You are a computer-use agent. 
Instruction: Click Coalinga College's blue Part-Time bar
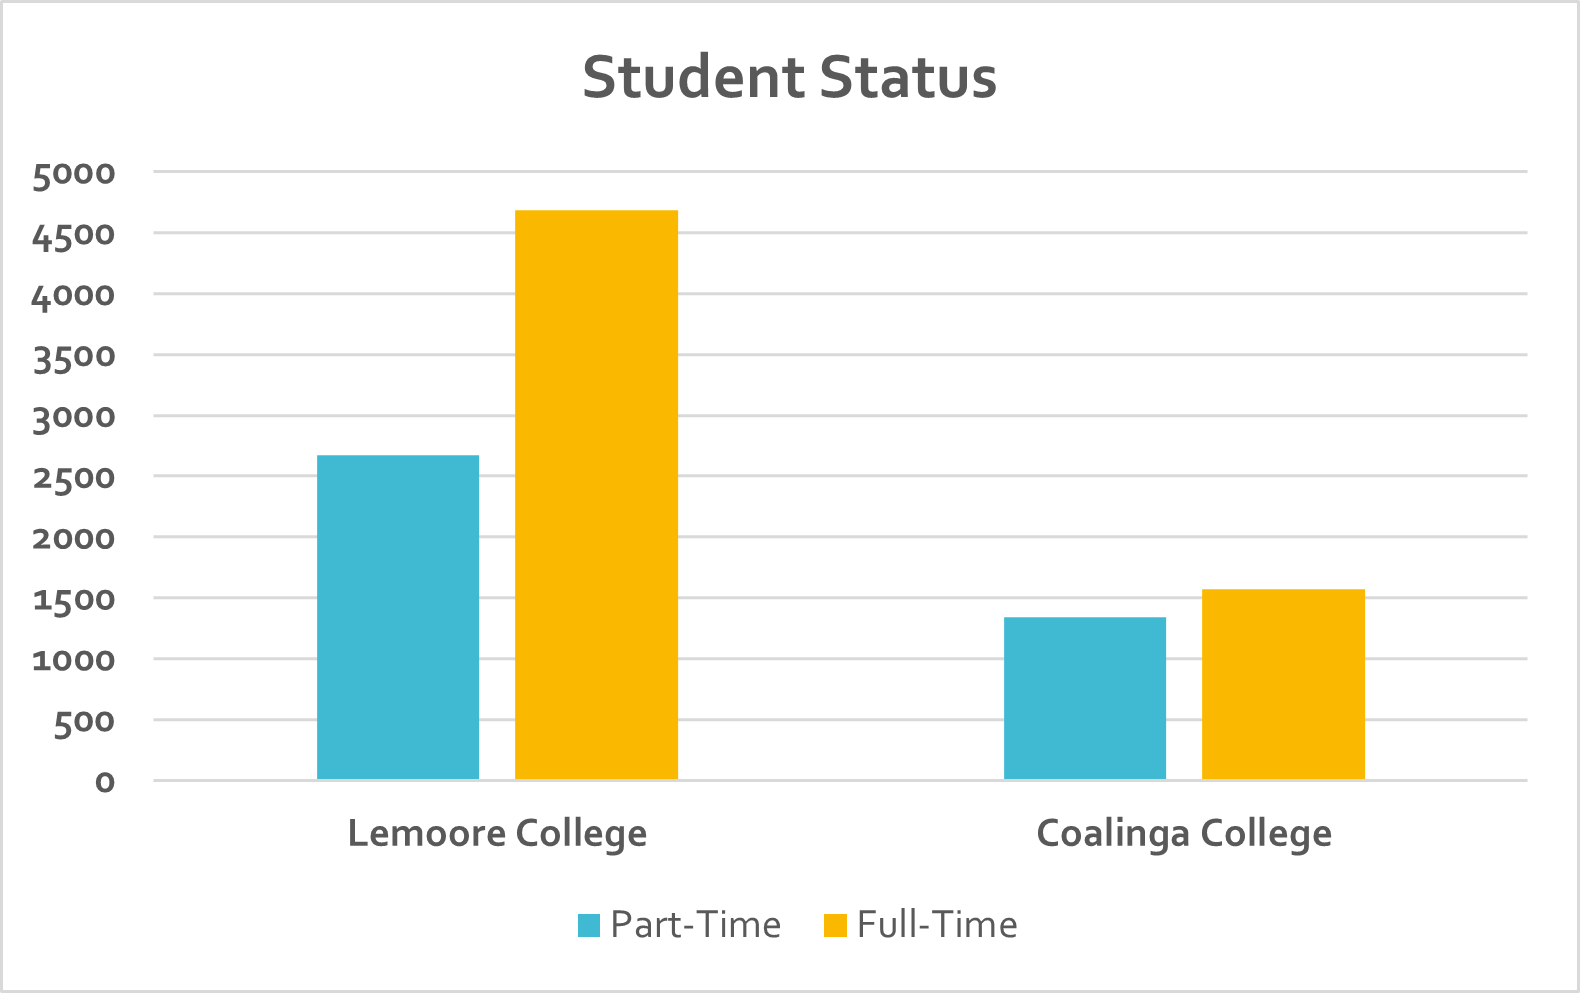1085,698
